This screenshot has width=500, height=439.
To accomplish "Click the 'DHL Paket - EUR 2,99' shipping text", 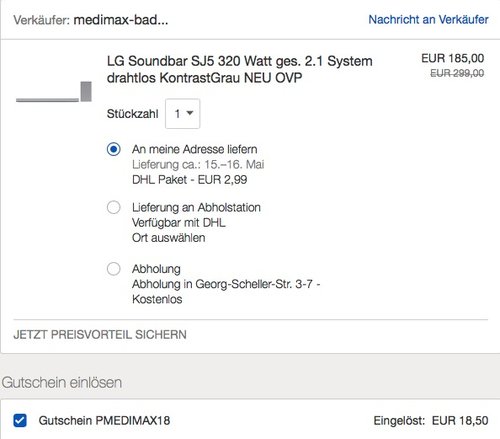I will click(189, 180).
